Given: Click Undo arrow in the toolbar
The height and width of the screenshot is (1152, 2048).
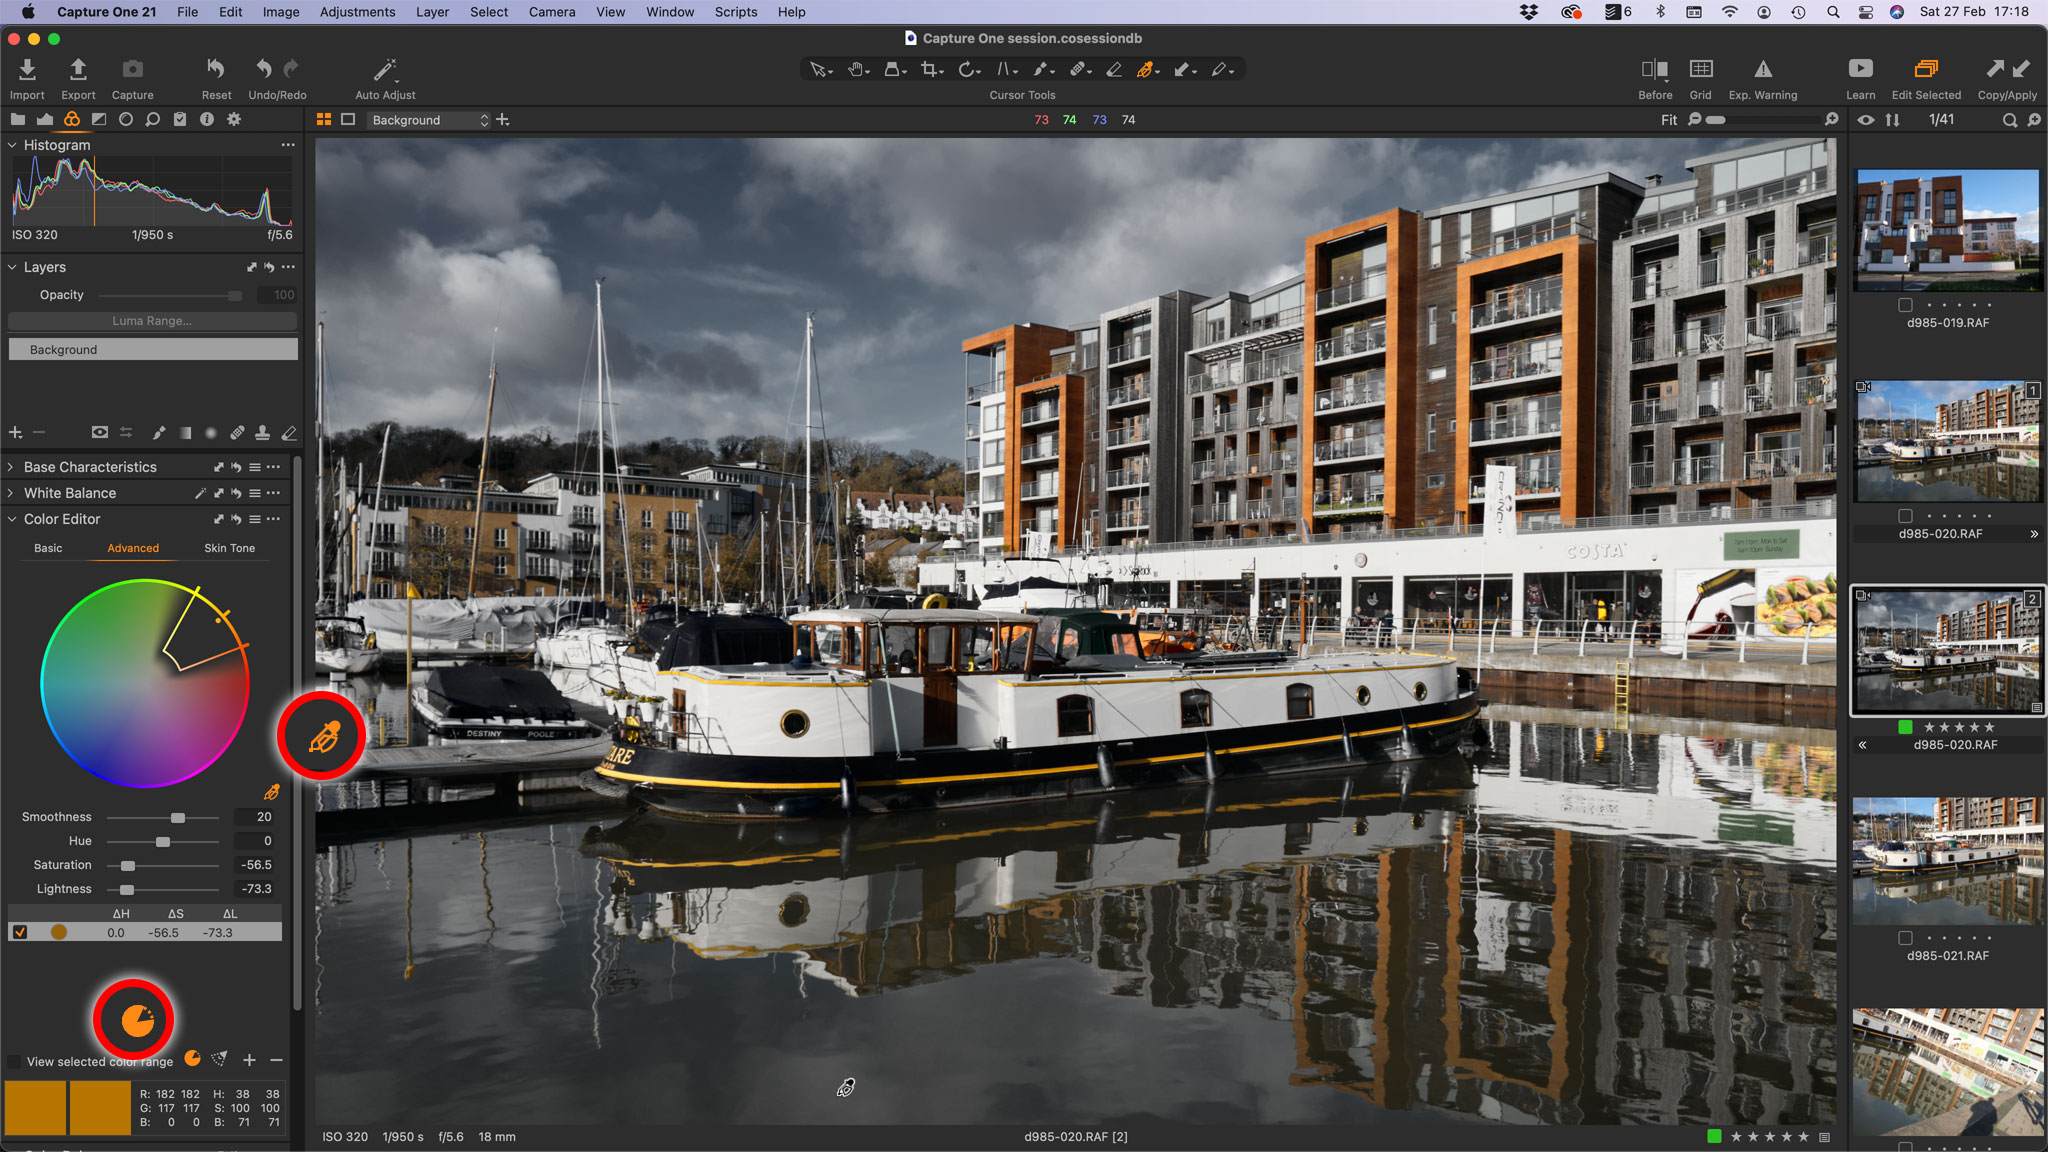Looking at the screenshot, I should click(x=263, y=69).
